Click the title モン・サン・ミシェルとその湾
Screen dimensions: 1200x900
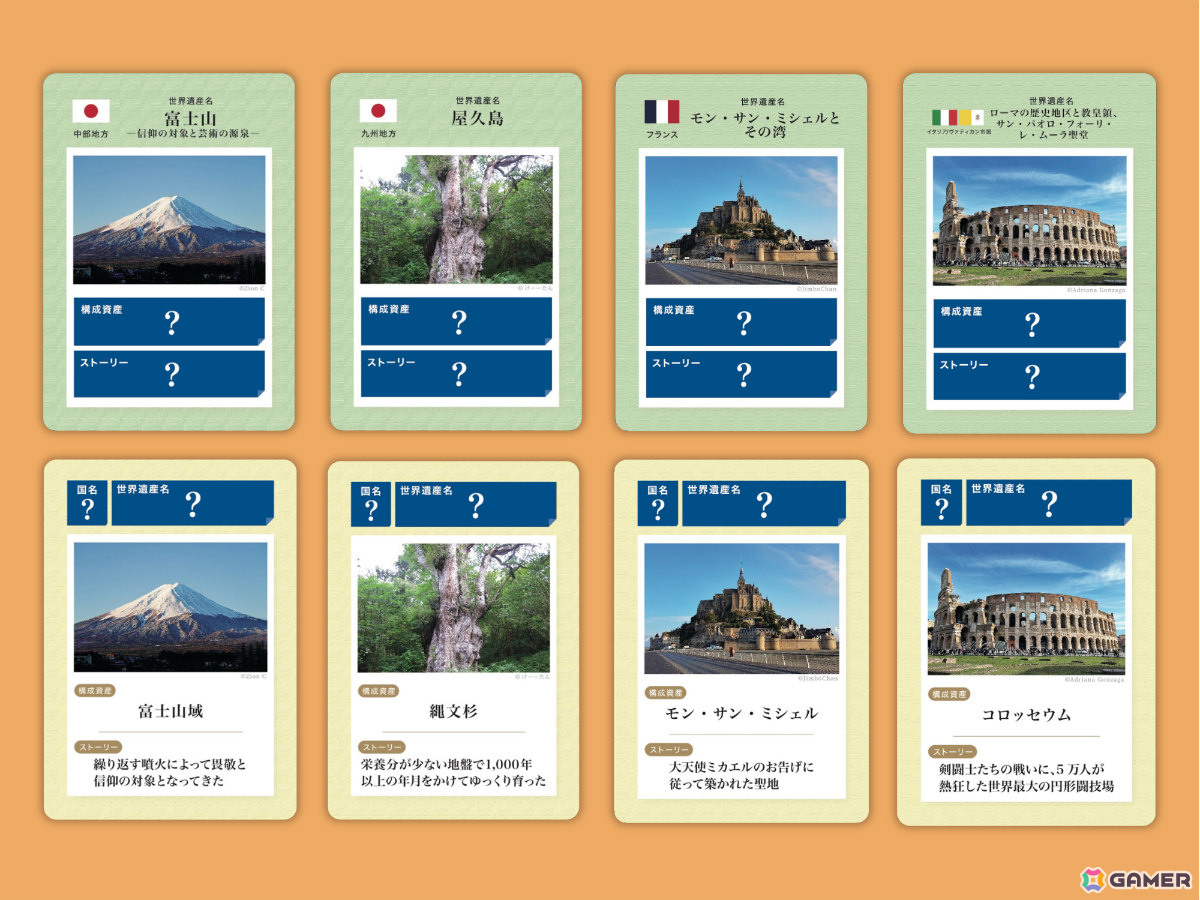765,125
